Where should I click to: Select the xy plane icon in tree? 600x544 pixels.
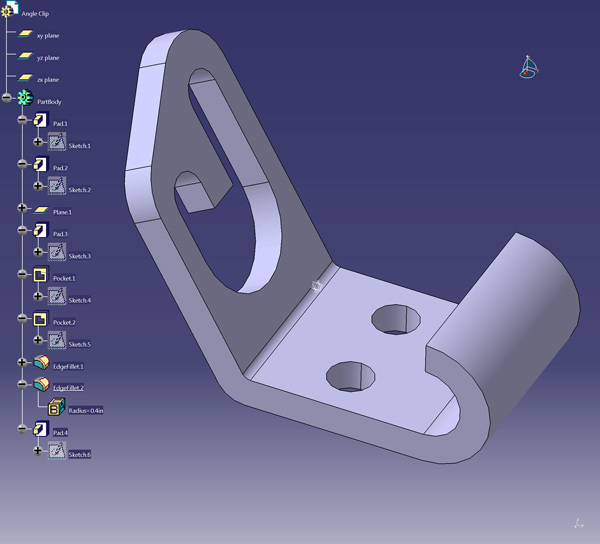click(x=25, y=35)
